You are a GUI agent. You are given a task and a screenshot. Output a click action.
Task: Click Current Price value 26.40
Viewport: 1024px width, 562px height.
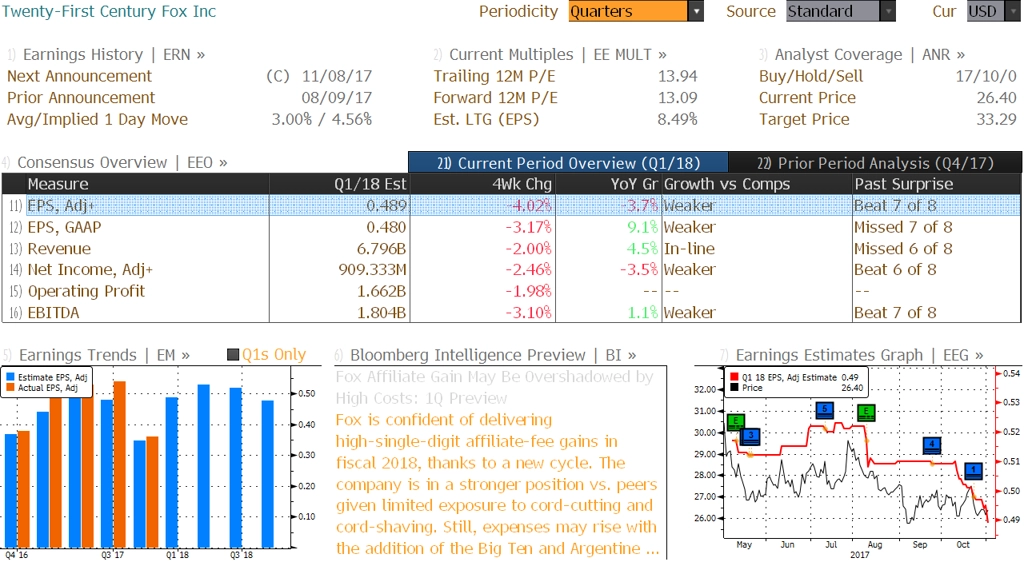997,98
